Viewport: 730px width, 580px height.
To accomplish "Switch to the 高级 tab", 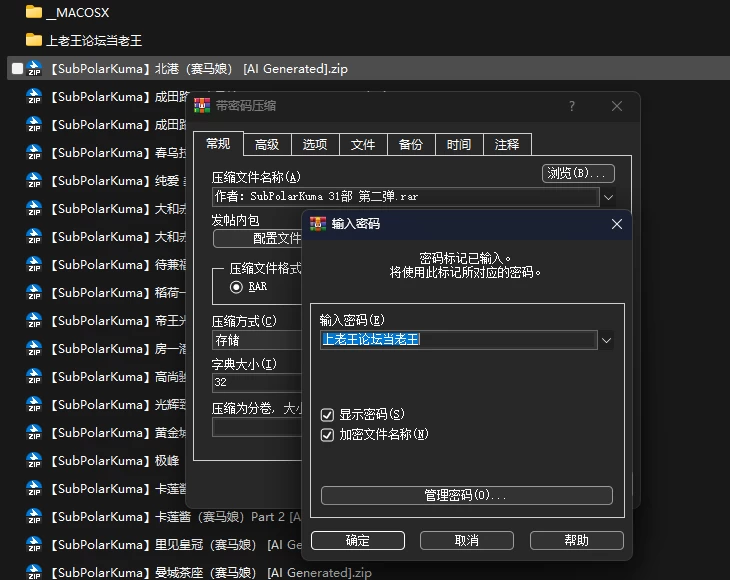I will pyautogui.click(x=267, y=144).
